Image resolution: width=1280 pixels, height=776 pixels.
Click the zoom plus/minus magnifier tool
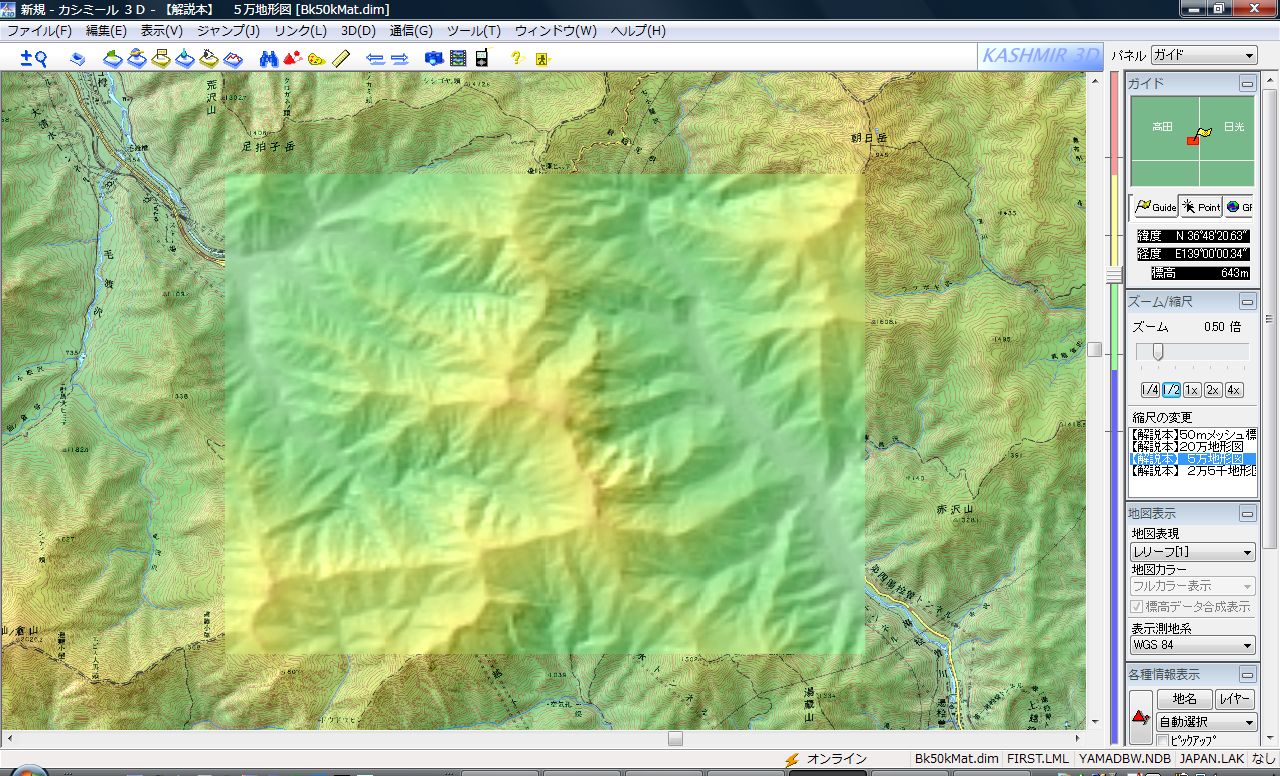[34, 58]
